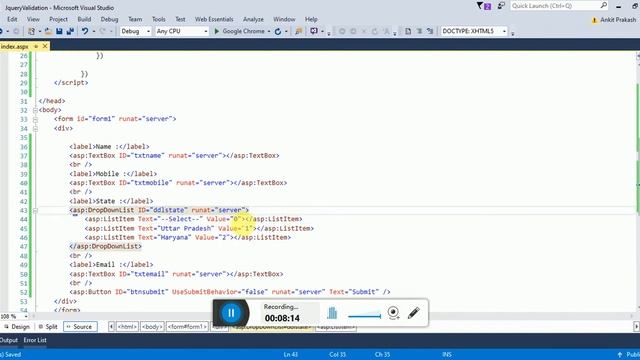Viewport: 640px width, 360px height.
Task: Click the Find in Files icon
Action: click(x=298, y=31)
